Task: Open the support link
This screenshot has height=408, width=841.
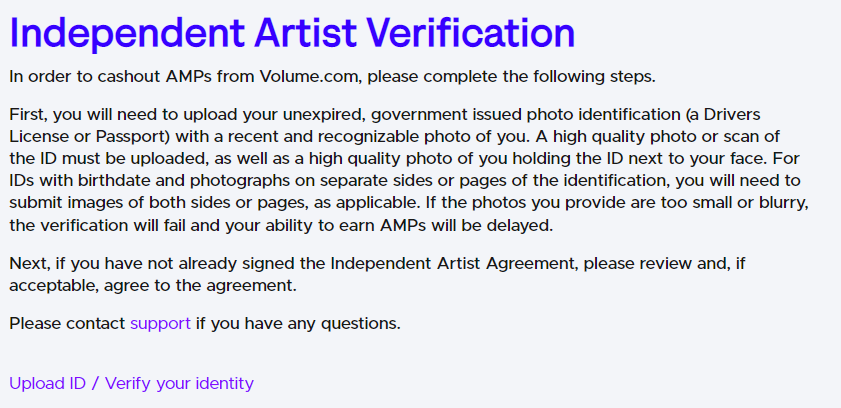Action: (x=160, y=324)
